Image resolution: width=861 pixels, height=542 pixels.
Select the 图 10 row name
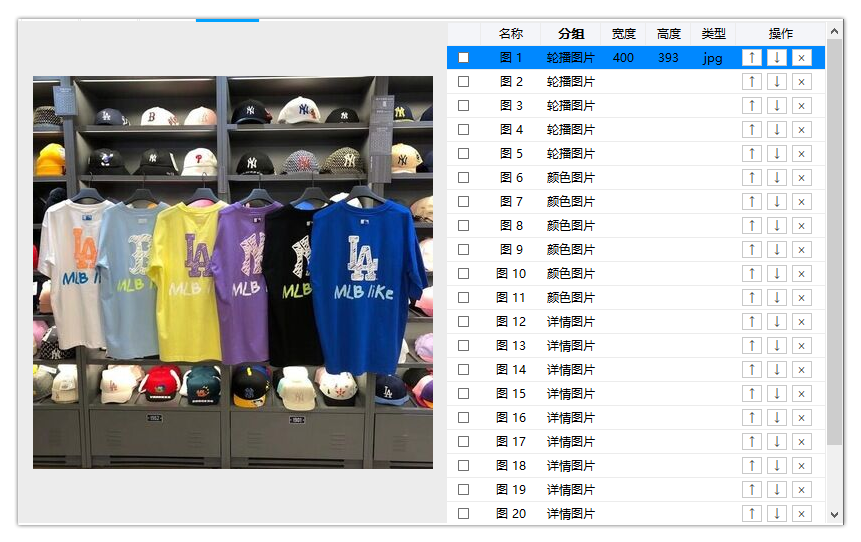[511, 273]
